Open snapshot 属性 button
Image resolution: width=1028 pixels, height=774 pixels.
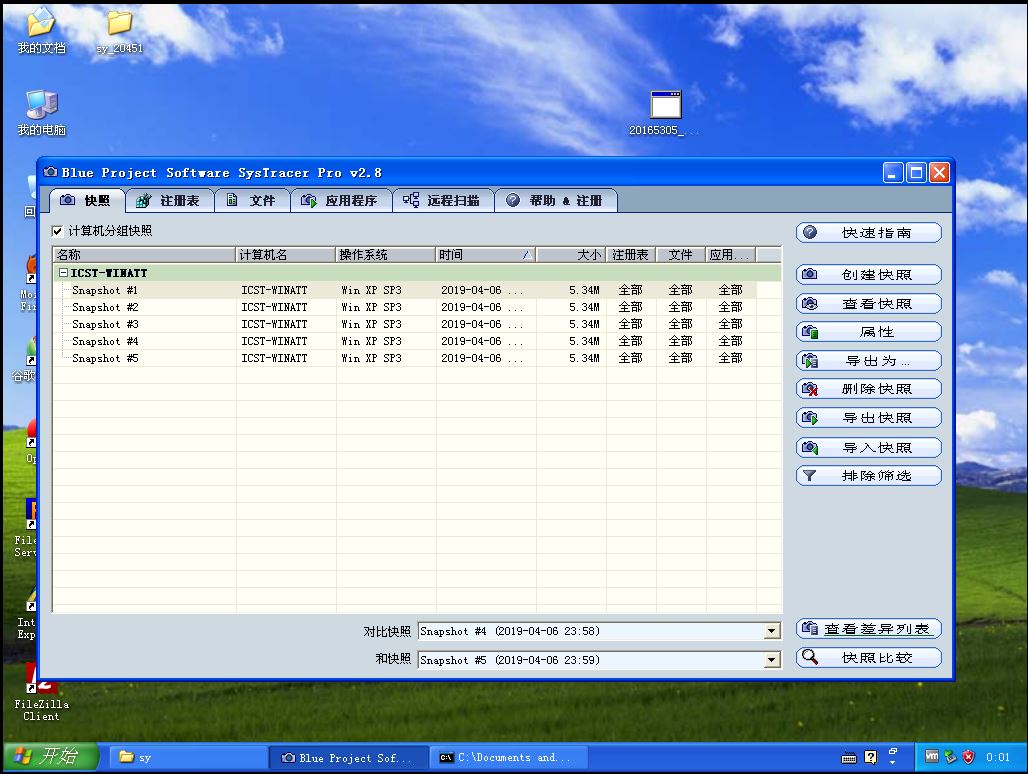point(869,332)
